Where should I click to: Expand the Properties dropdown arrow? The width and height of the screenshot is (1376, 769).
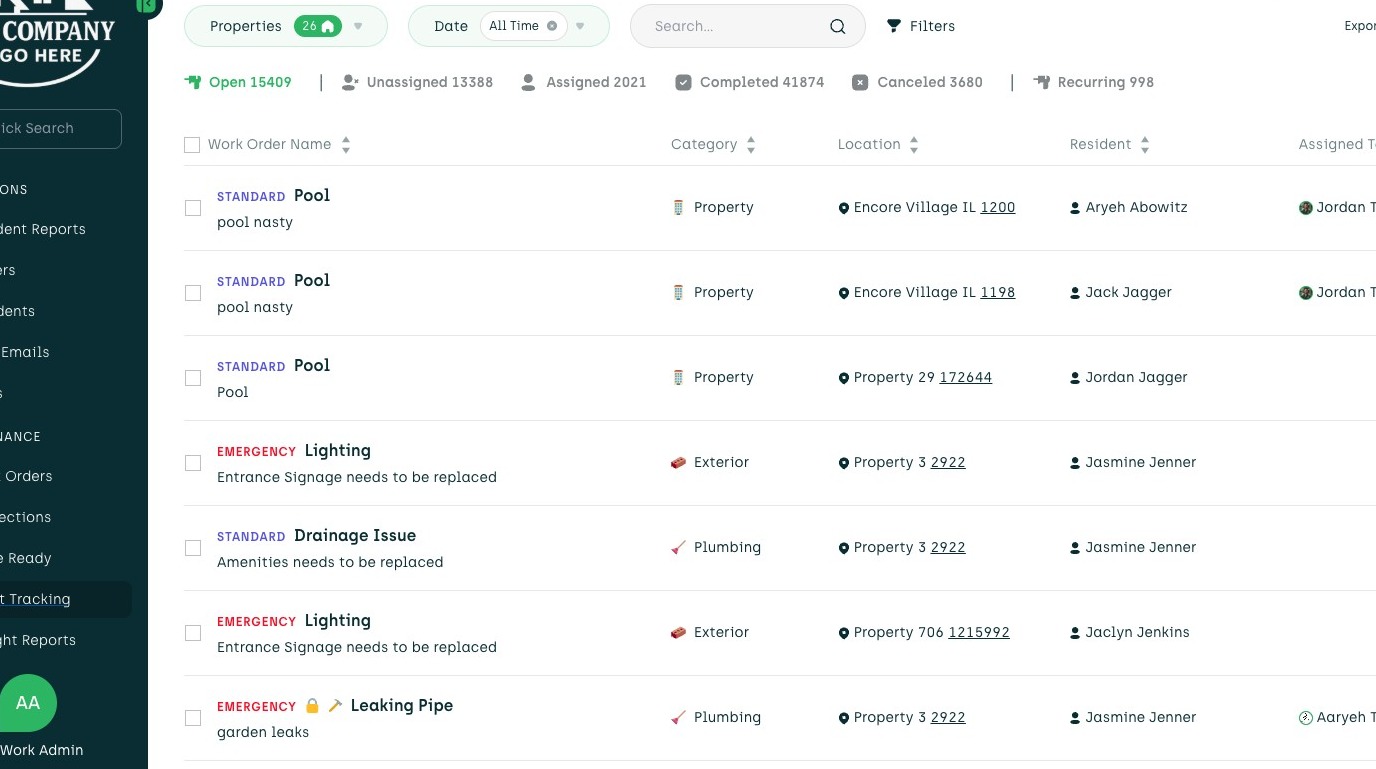coord(358,26)
